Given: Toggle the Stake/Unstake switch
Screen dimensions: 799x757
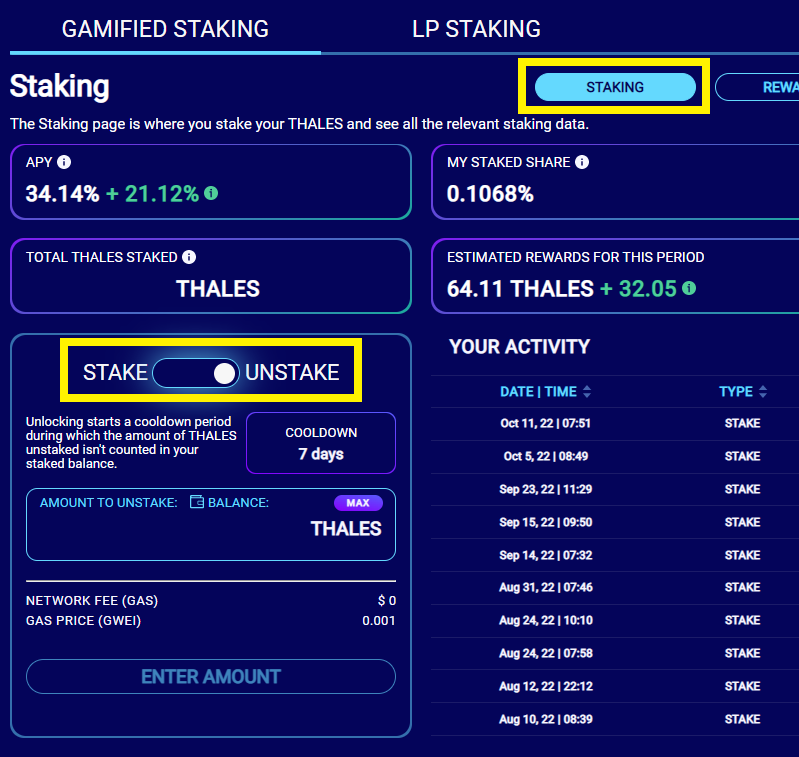Looking at the screenshot, I should [196, 373].
